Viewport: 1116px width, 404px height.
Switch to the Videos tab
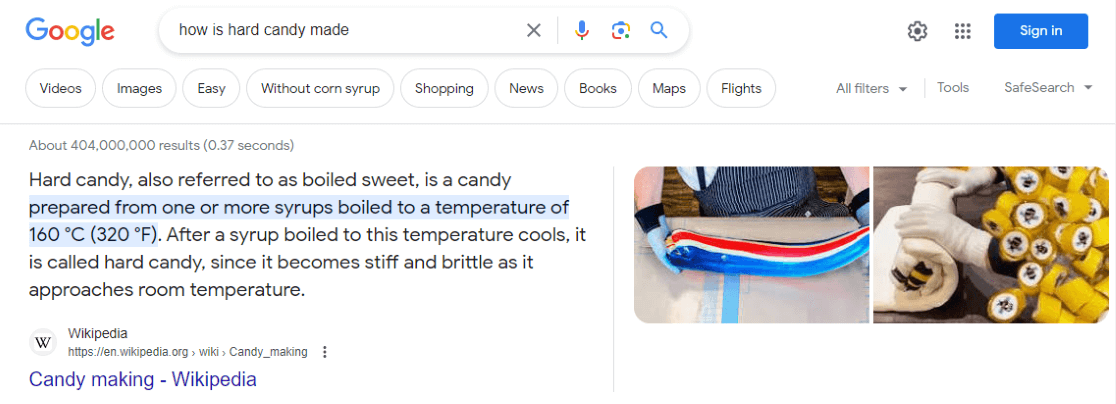(x=61, y=88)
